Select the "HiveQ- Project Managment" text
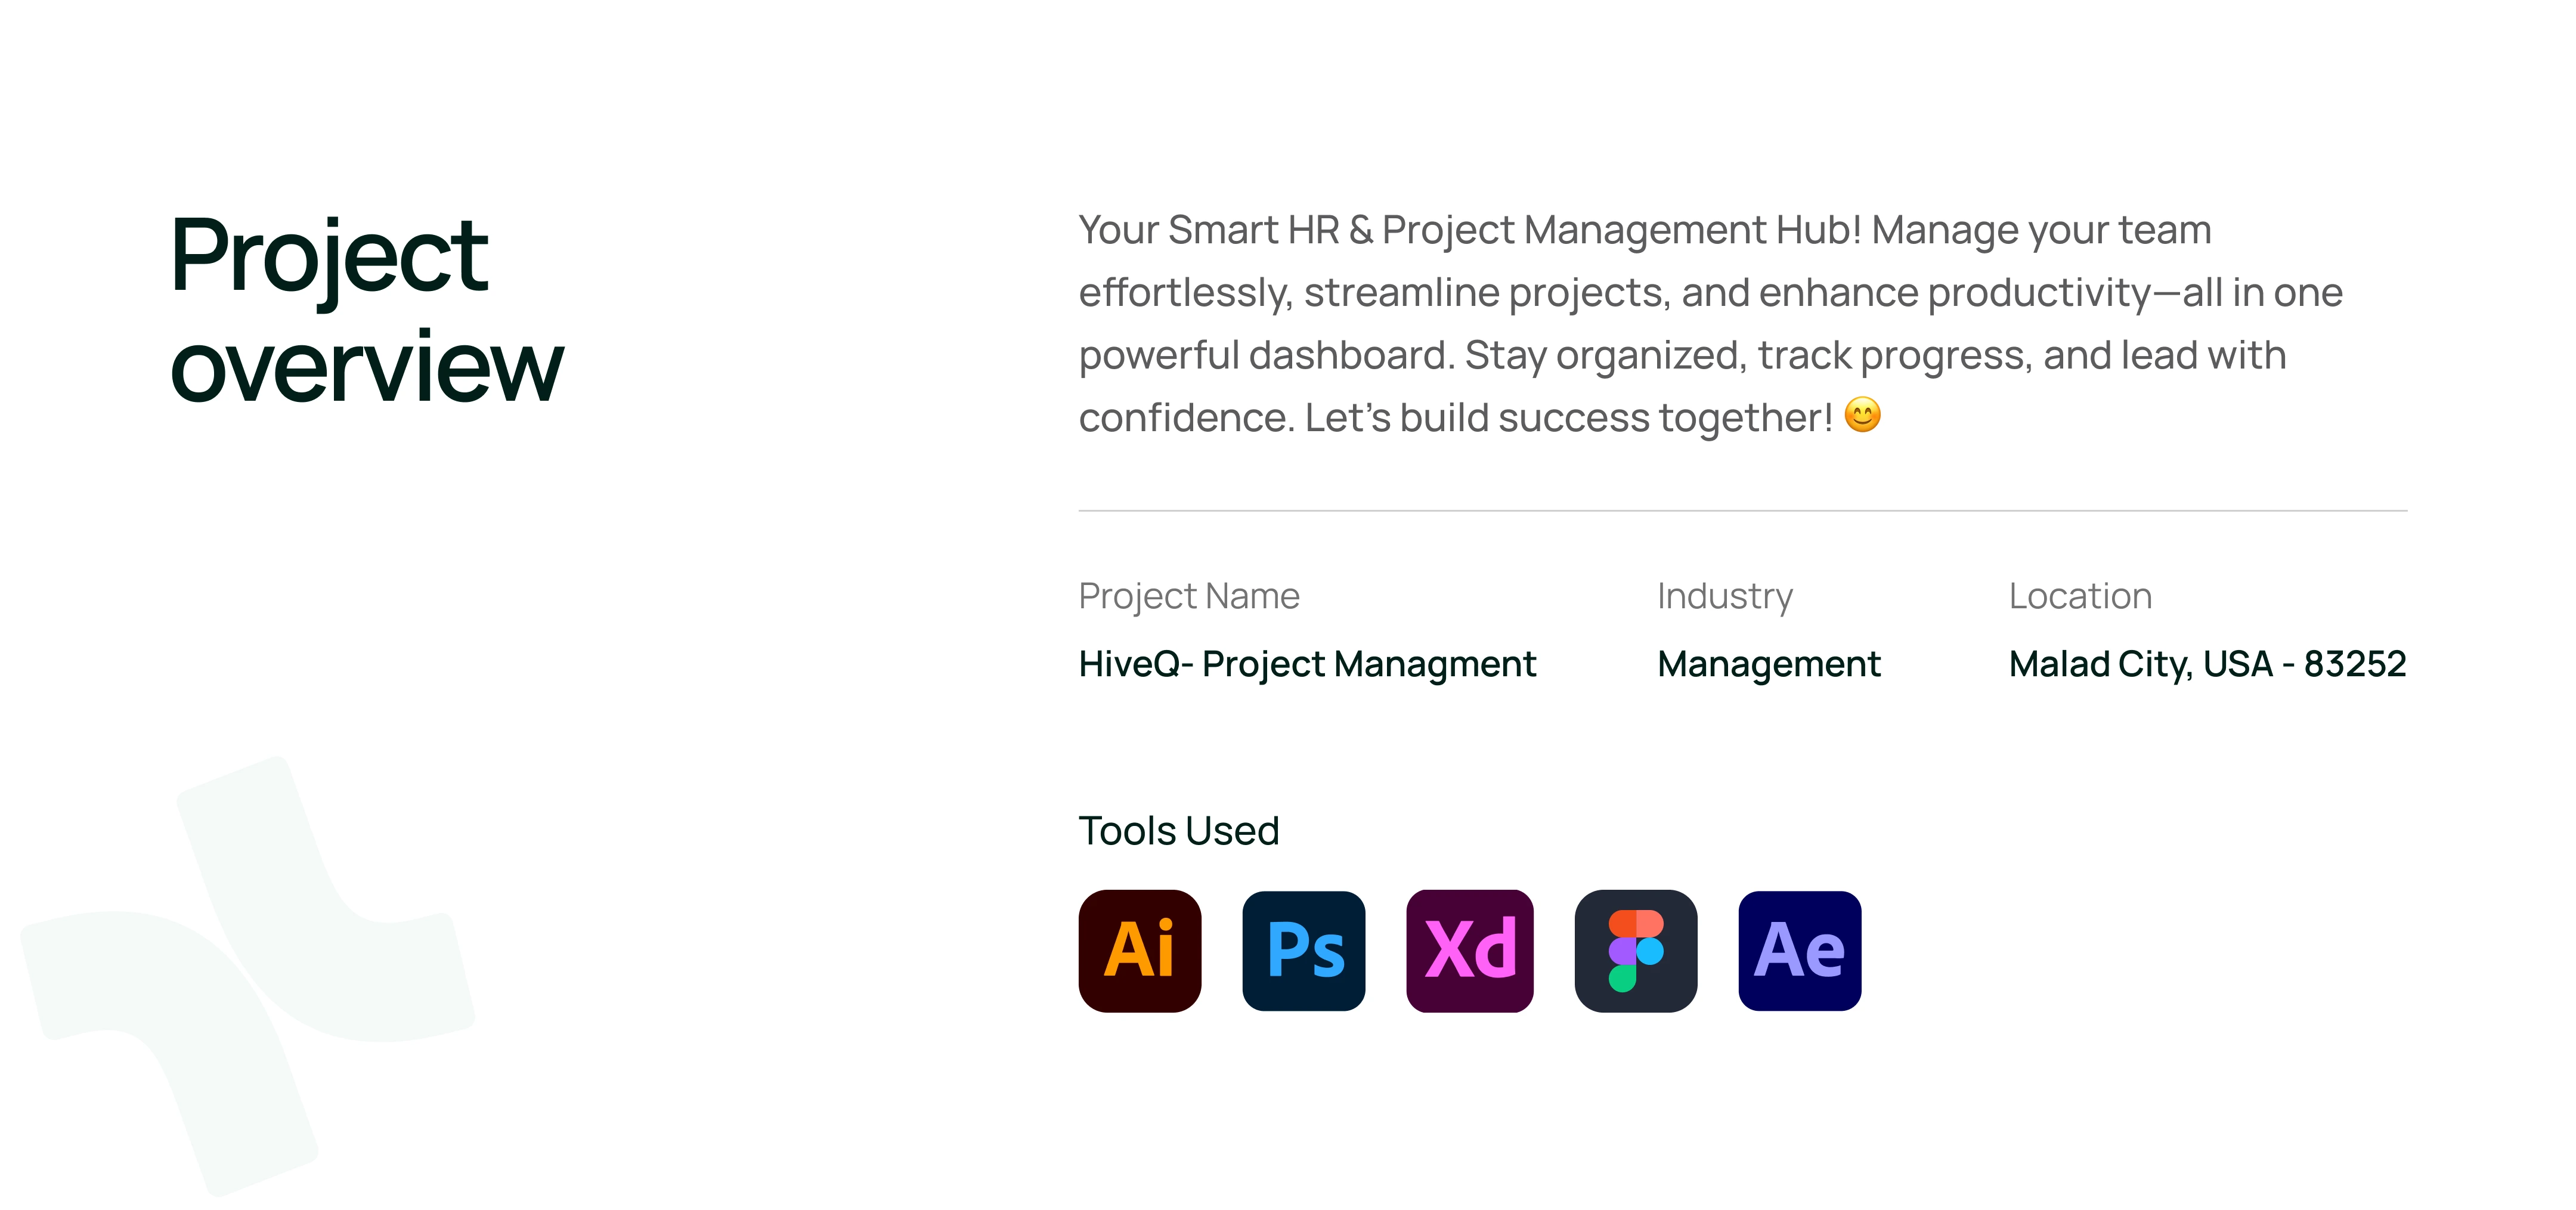Image resolution: width=2576 pixels, height=1210 pixels. pyautogui.click(x=1307, y=664)
